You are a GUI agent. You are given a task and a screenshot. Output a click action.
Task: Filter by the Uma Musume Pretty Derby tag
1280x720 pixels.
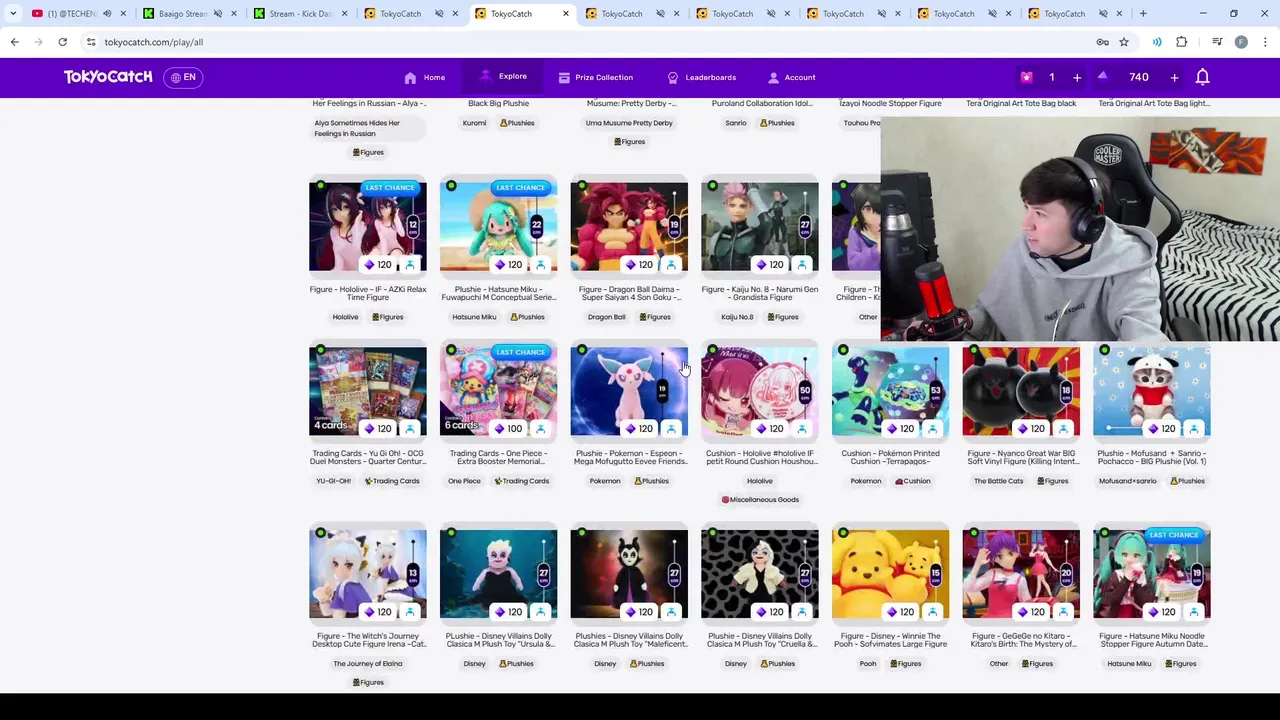pyautogui.click(x=629, y=123)
